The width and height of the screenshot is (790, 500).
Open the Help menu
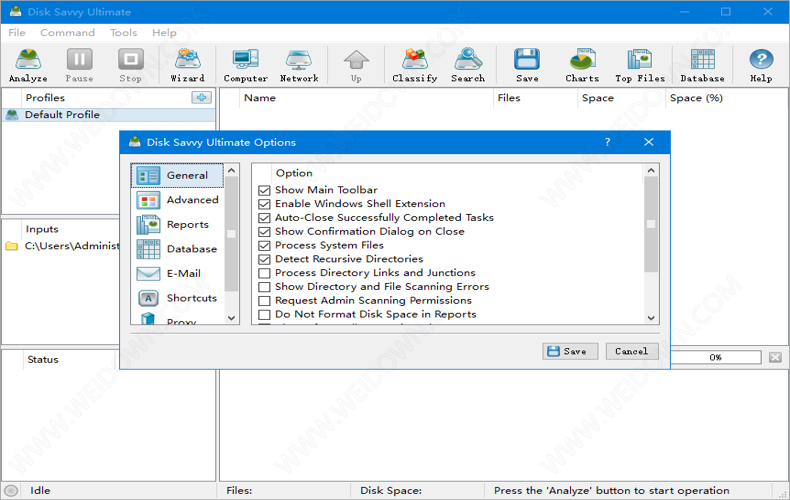[164, 33]
